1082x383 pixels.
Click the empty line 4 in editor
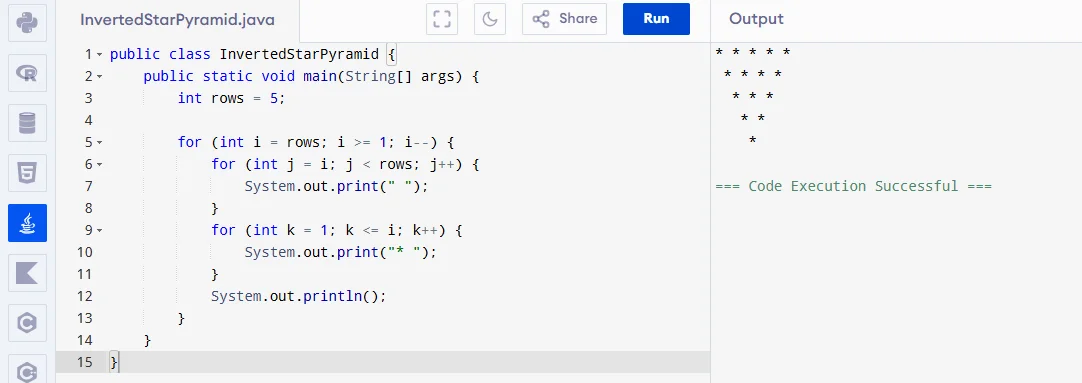click(x=409, y=120)
